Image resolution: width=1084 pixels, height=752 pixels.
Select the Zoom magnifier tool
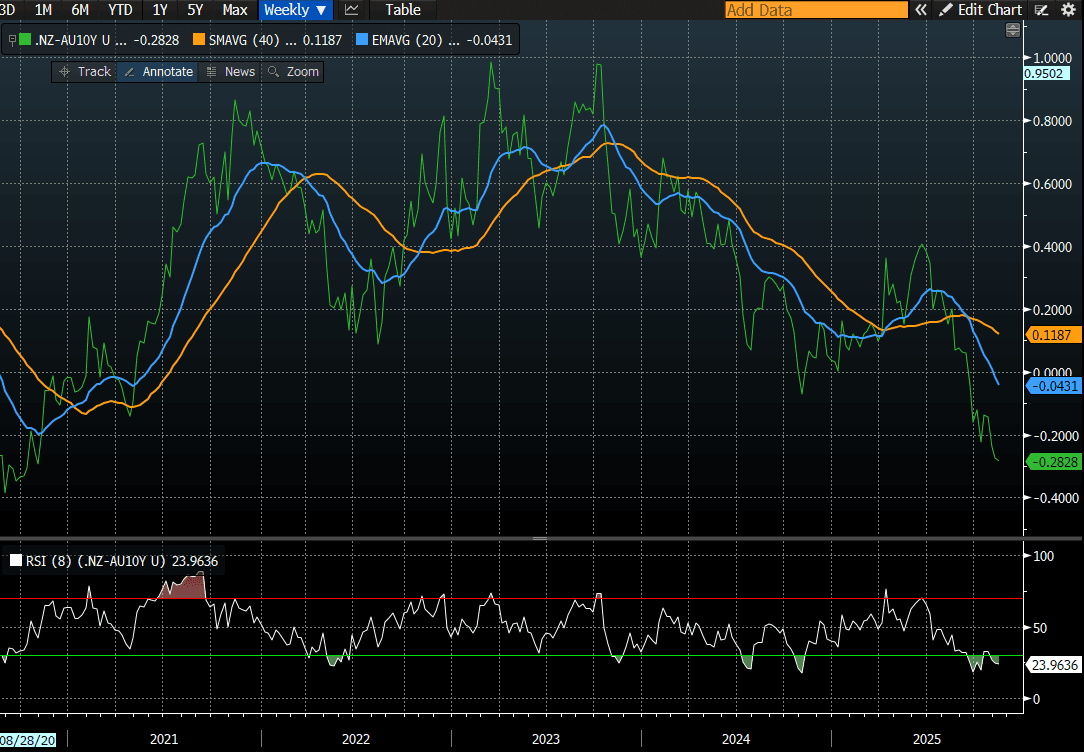[292, 72]
